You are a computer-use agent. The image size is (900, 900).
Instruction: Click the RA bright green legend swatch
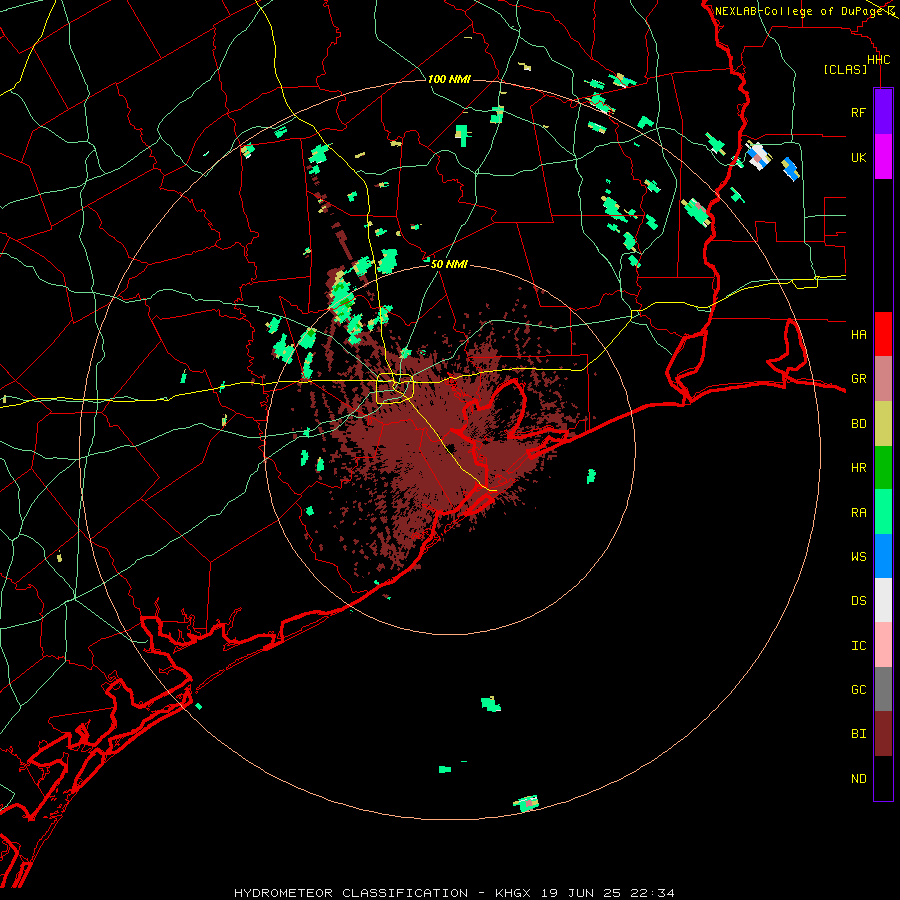click(x=883, y=512)
